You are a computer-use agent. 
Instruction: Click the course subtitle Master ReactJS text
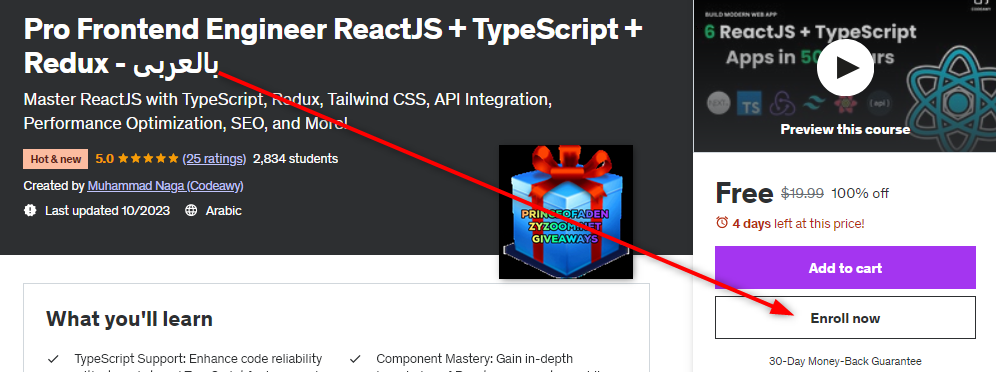(x=288, y=111)
